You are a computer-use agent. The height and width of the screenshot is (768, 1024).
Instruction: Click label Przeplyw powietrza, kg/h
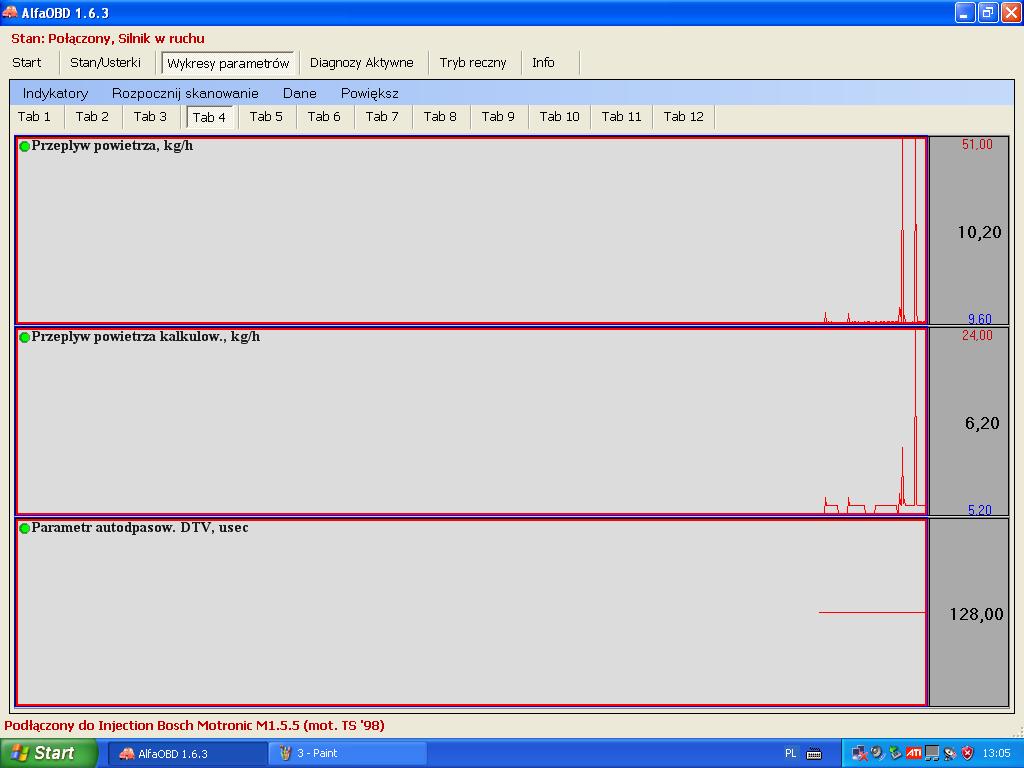point(112,146)
